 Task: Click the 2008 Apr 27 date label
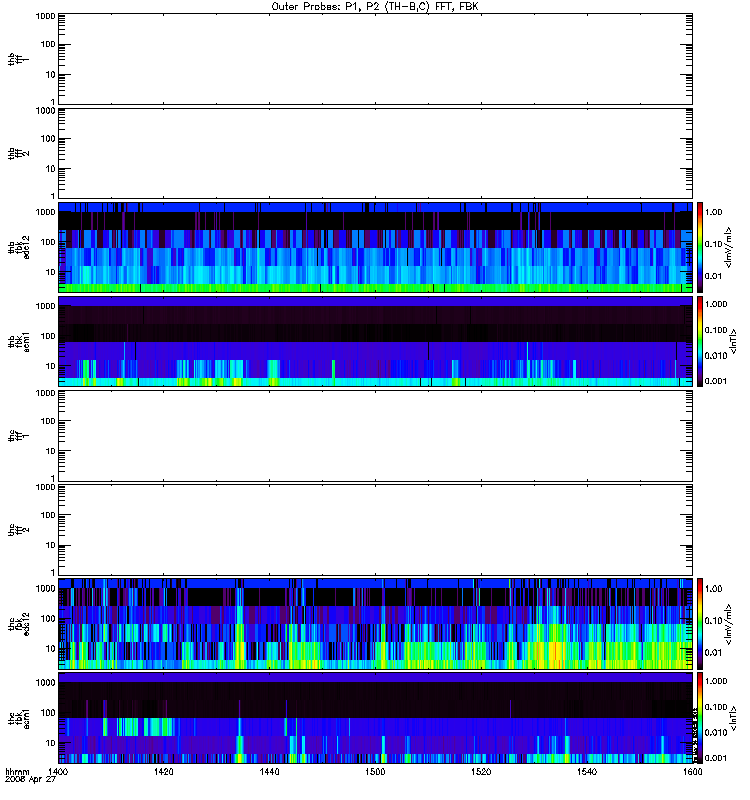click(x=31, y=780)
